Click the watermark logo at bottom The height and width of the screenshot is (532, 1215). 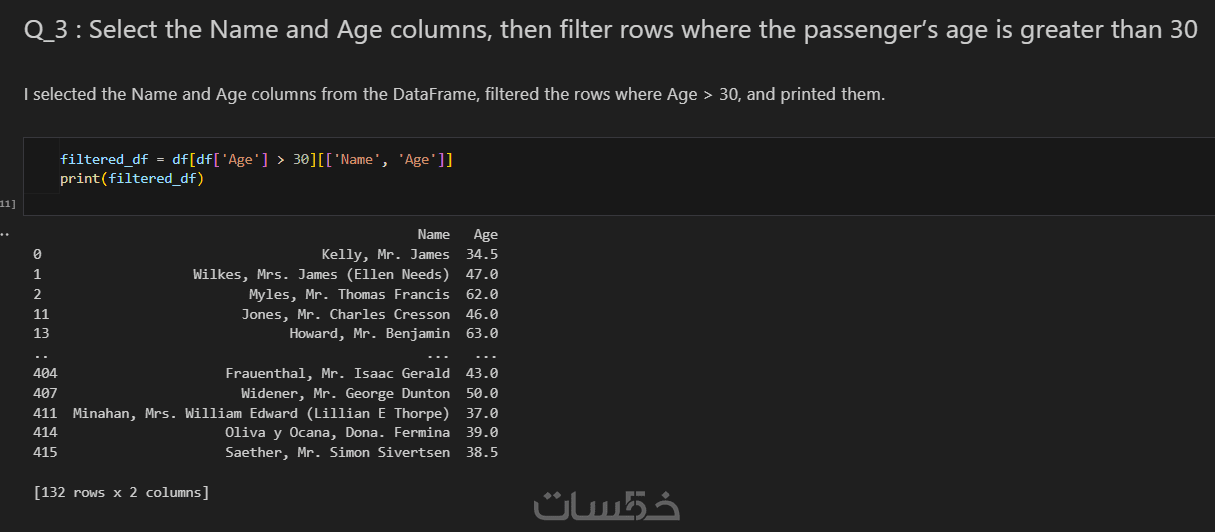tap(607, 505)
